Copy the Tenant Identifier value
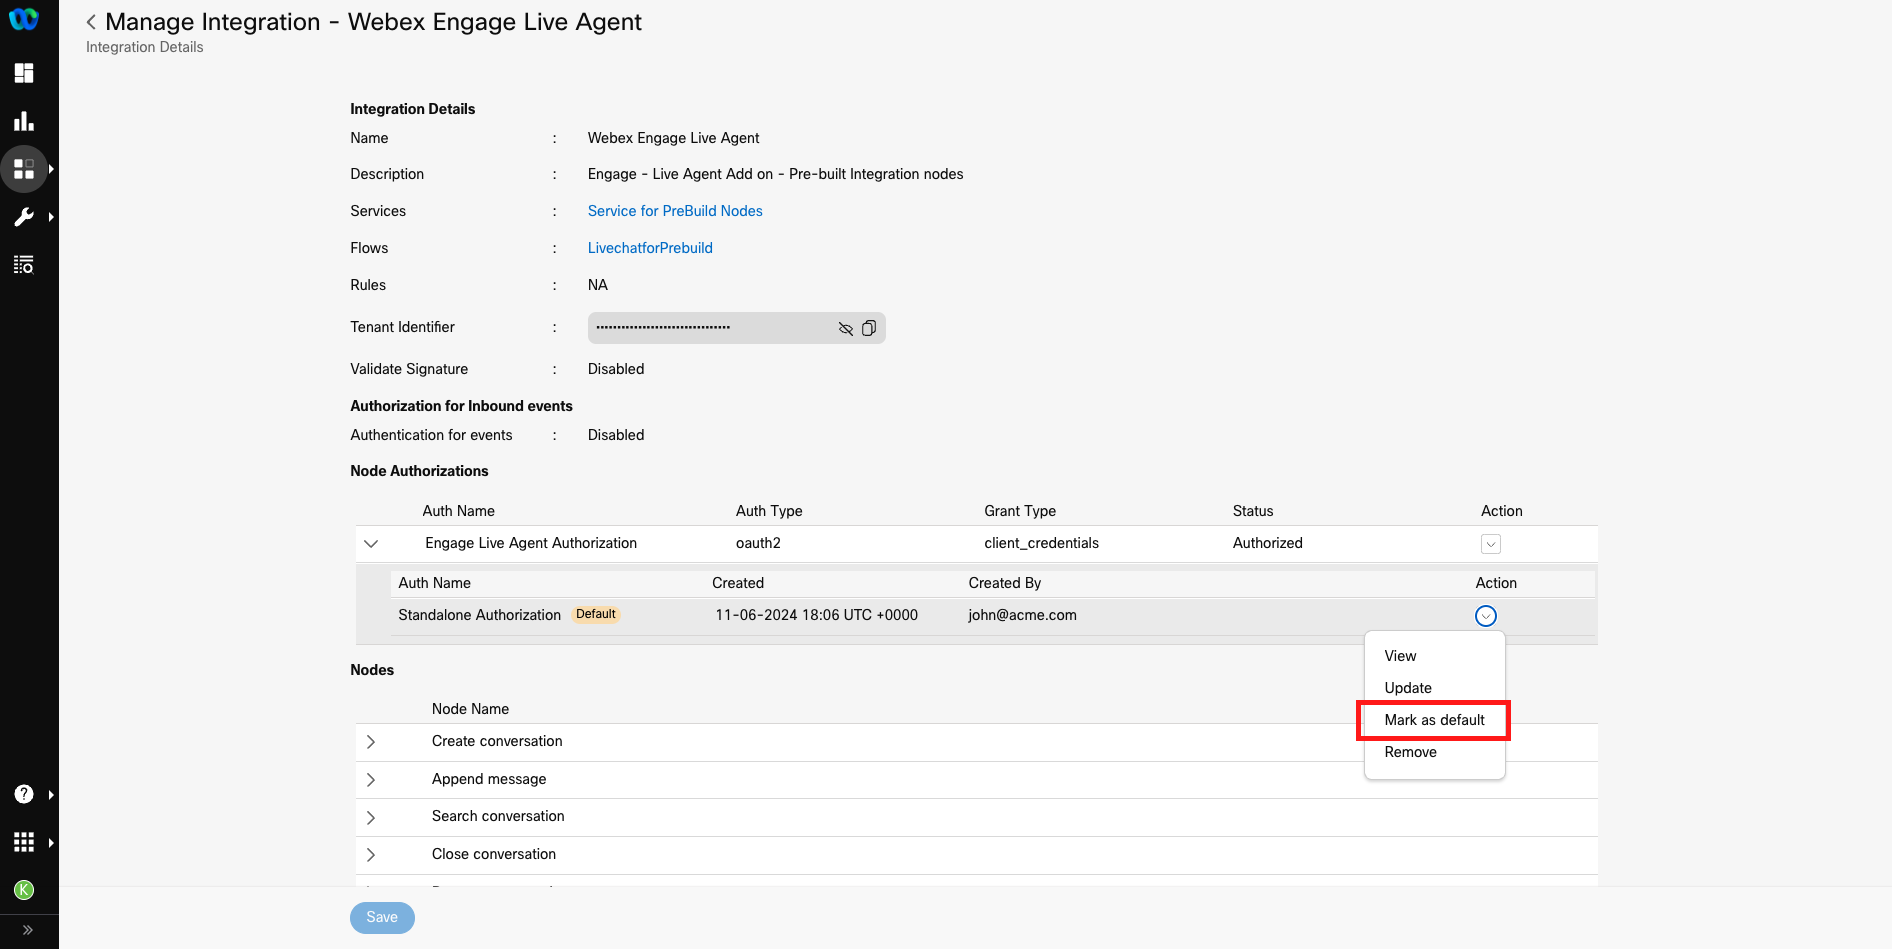This screenshot has width=1892, height=949. tap(869, 328)
